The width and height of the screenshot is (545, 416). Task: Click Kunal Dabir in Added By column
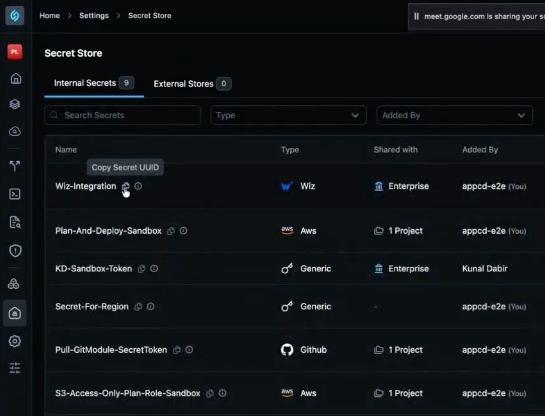coord(485,269)
